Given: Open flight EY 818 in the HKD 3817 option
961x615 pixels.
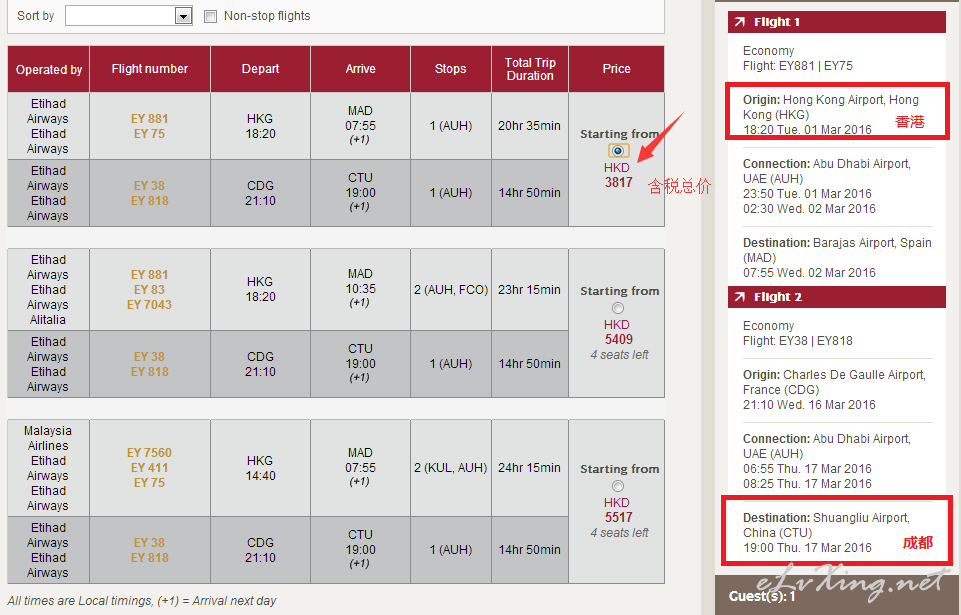Looking at the screenshot, I should click(x=150, y=201).
